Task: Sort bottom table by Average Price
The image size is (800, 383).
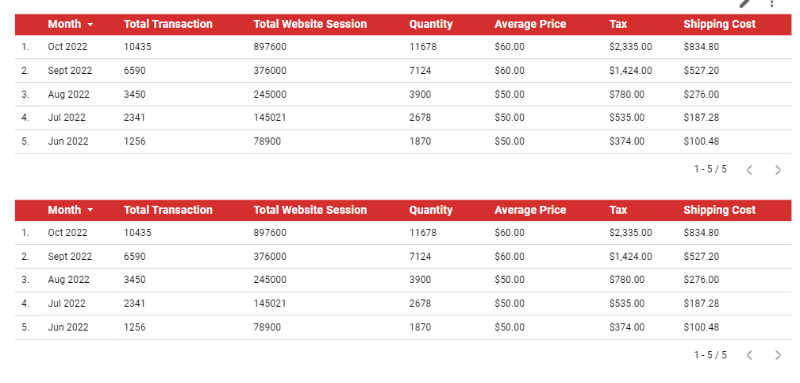Action: 530,210
